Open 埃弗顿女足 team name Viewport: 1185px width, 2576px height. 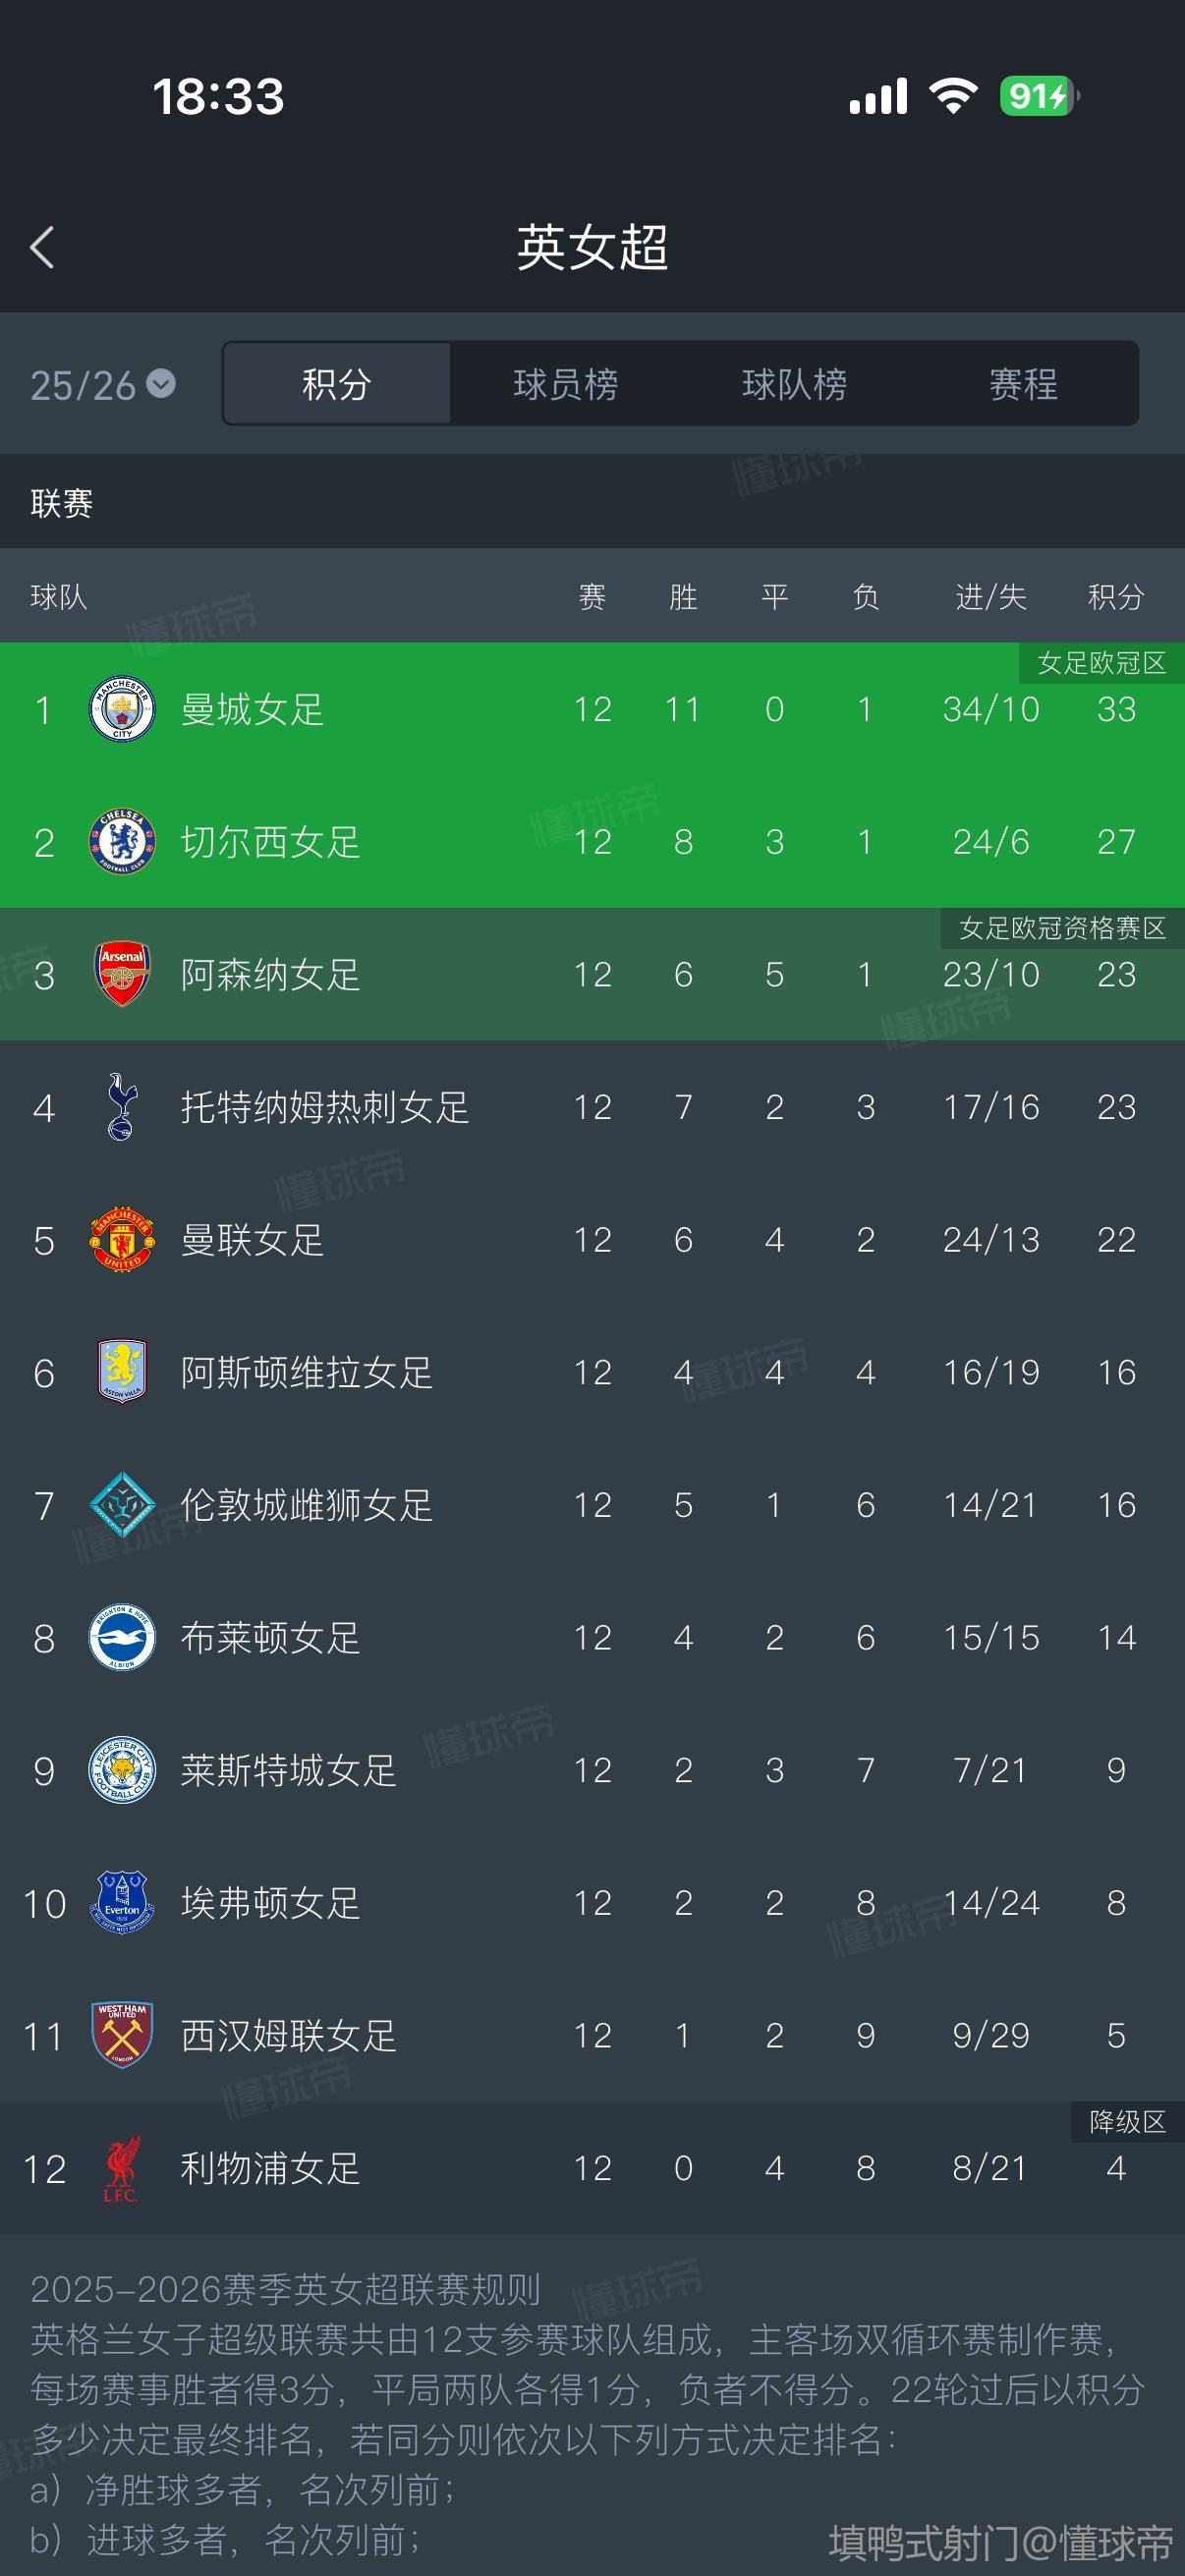coord(270,1903)
